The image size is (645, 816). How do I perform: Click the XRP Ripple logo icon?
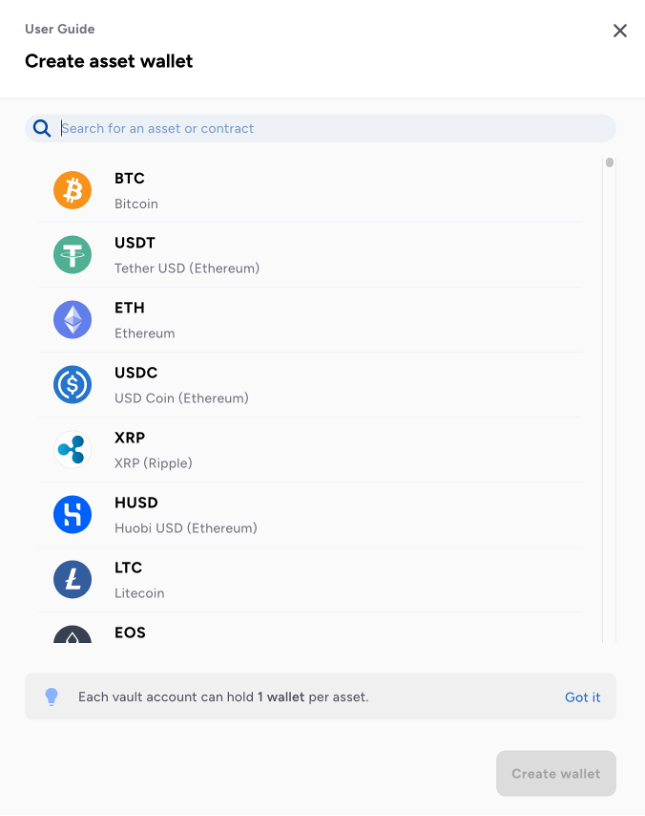(72, 450)
